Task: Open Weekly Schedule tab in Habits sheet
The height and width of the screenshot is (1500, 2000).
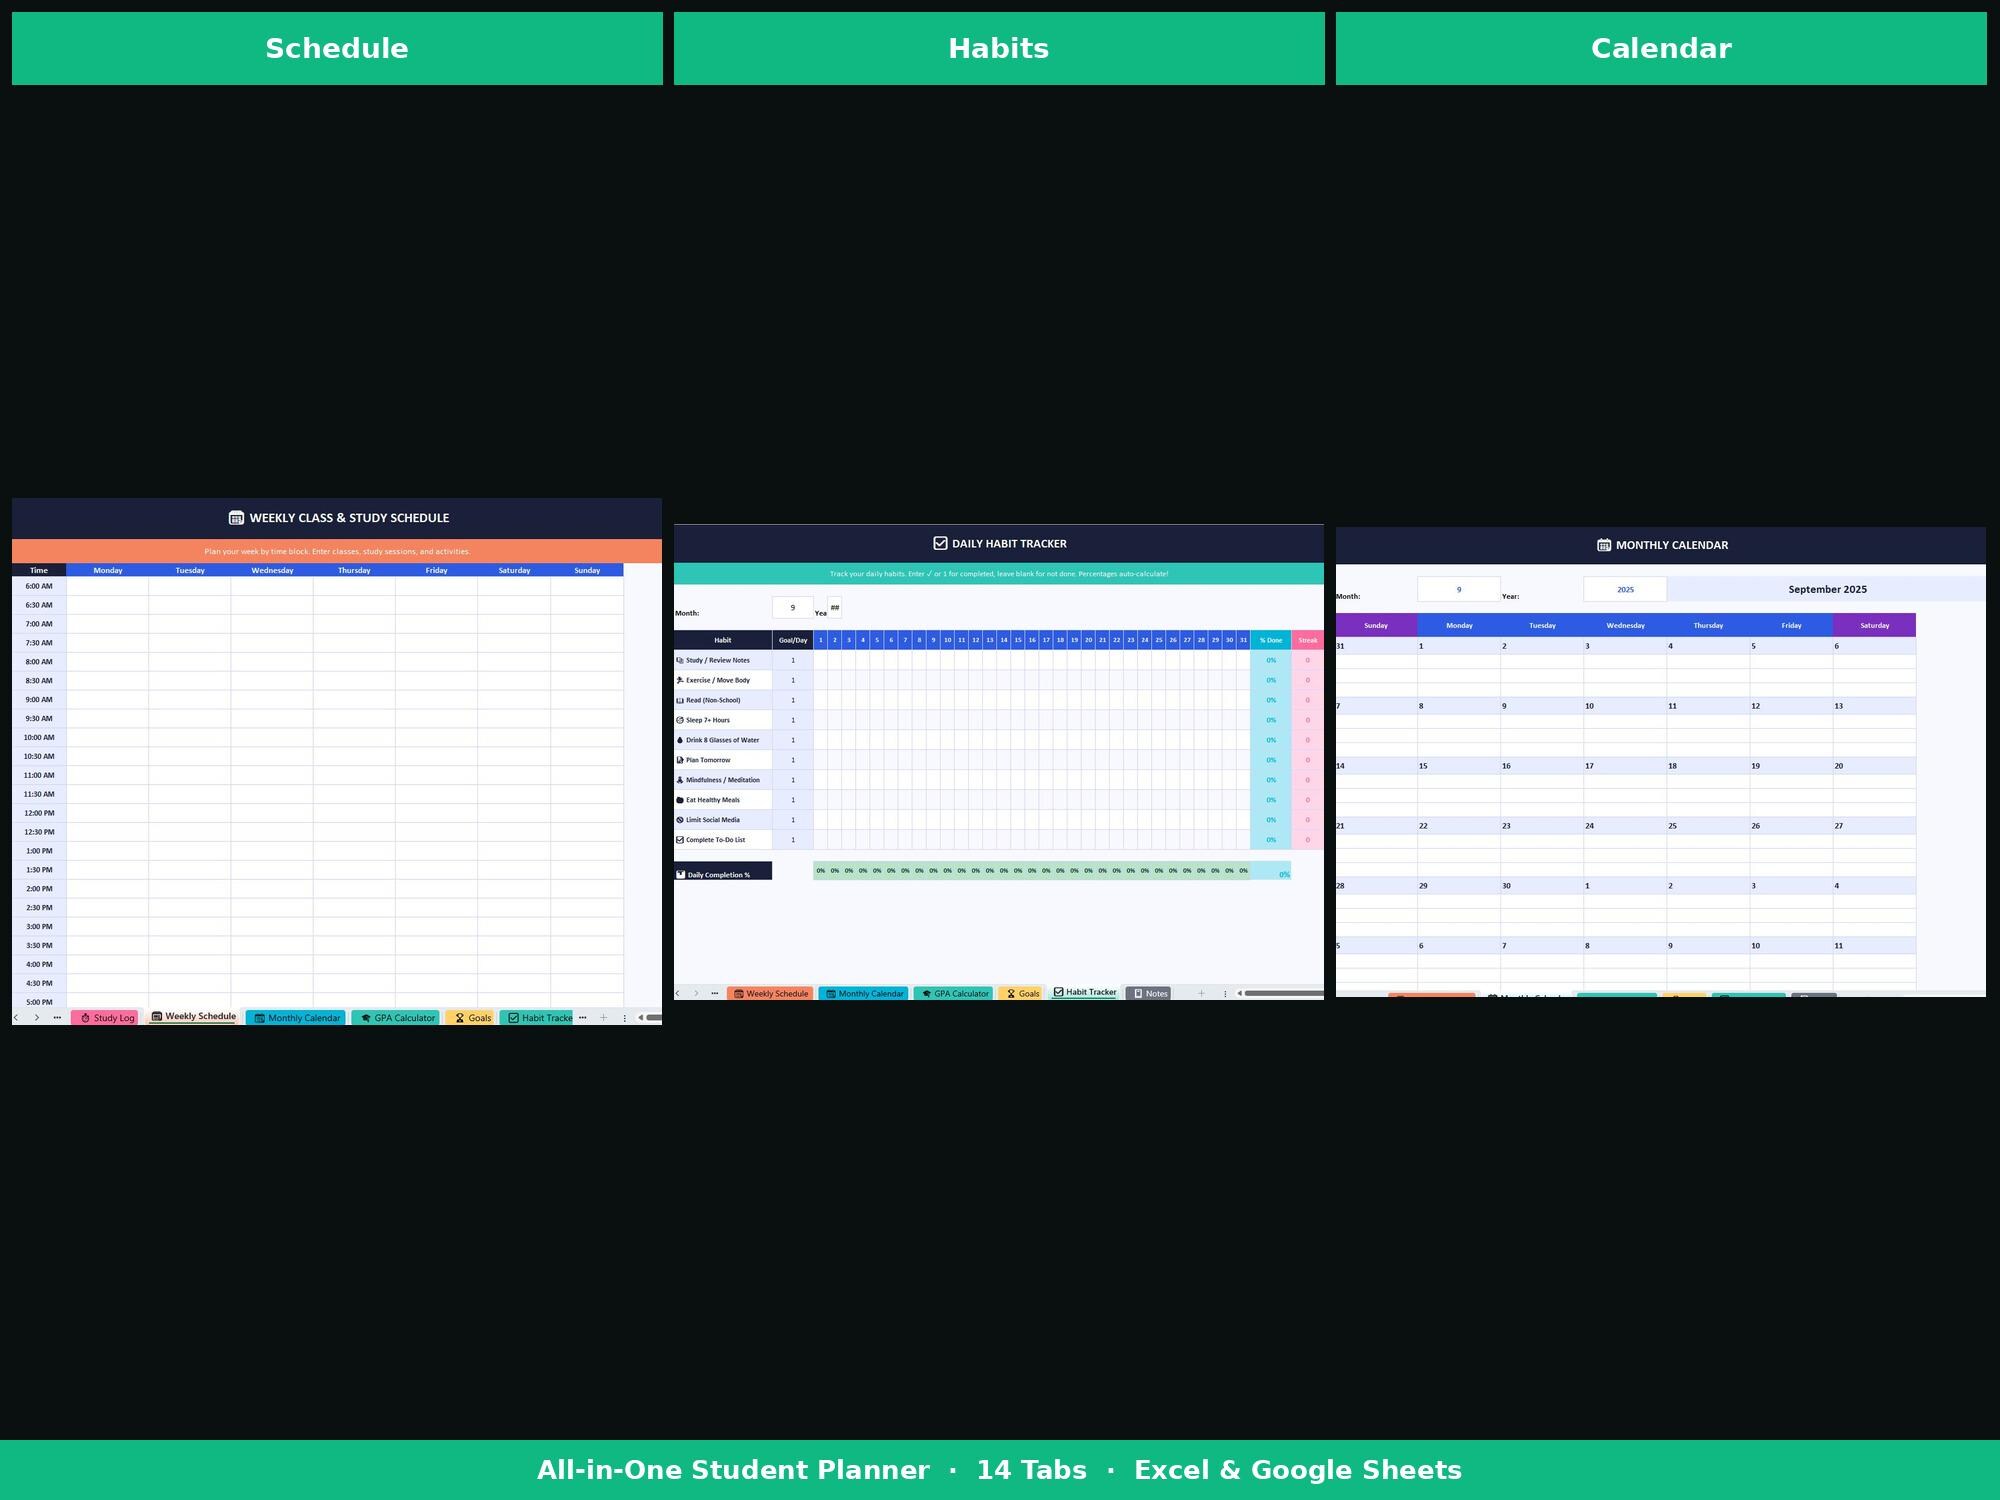Action: [x=770, y=993]
